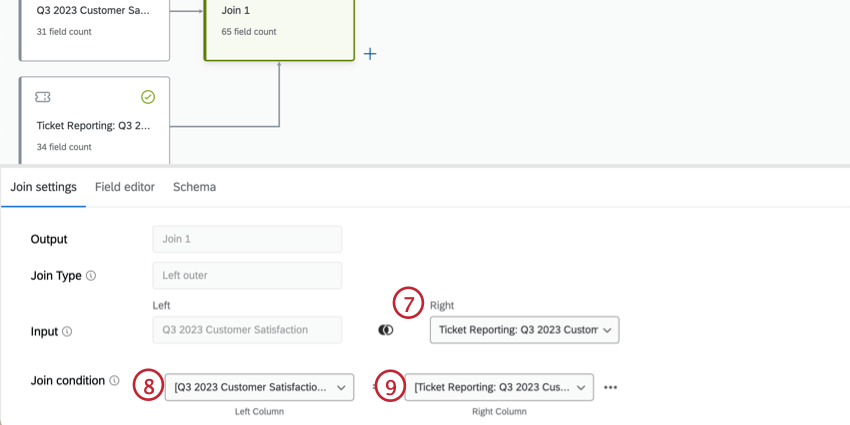This screenshot has width=850, height=425.
Task: Click the Left input Q3 2023 Customer Satisfaction field
Action: point(246,330)
